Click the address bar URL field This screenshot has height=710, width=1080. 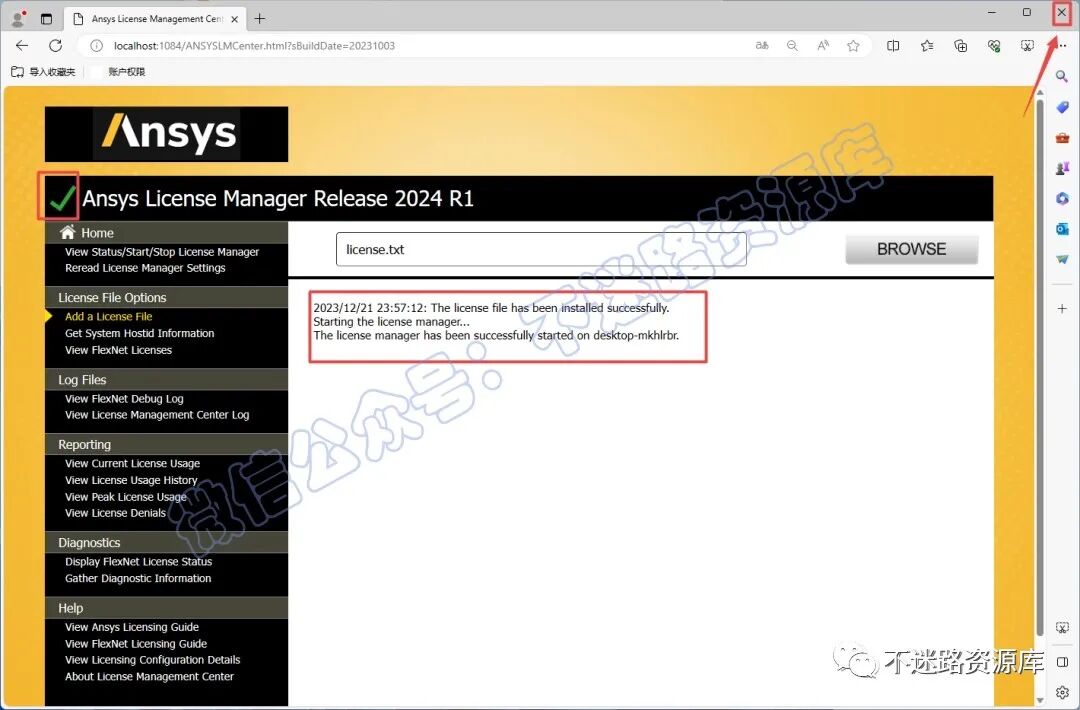point(427,45)
